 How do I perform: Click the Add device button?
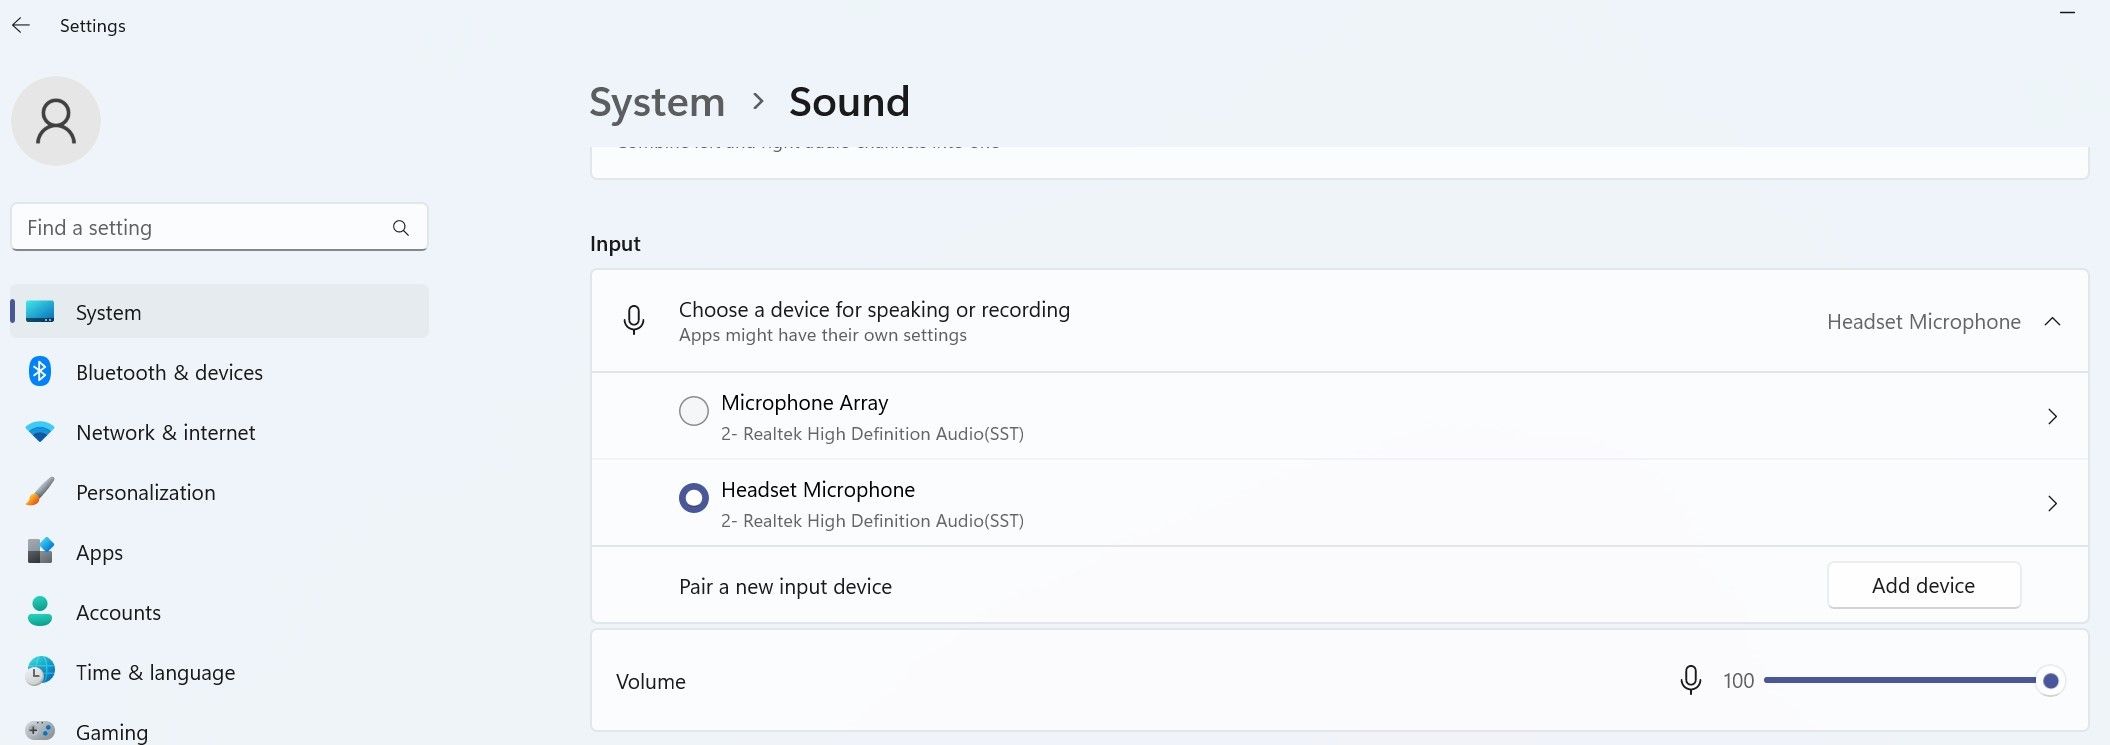coord(1923,585)
